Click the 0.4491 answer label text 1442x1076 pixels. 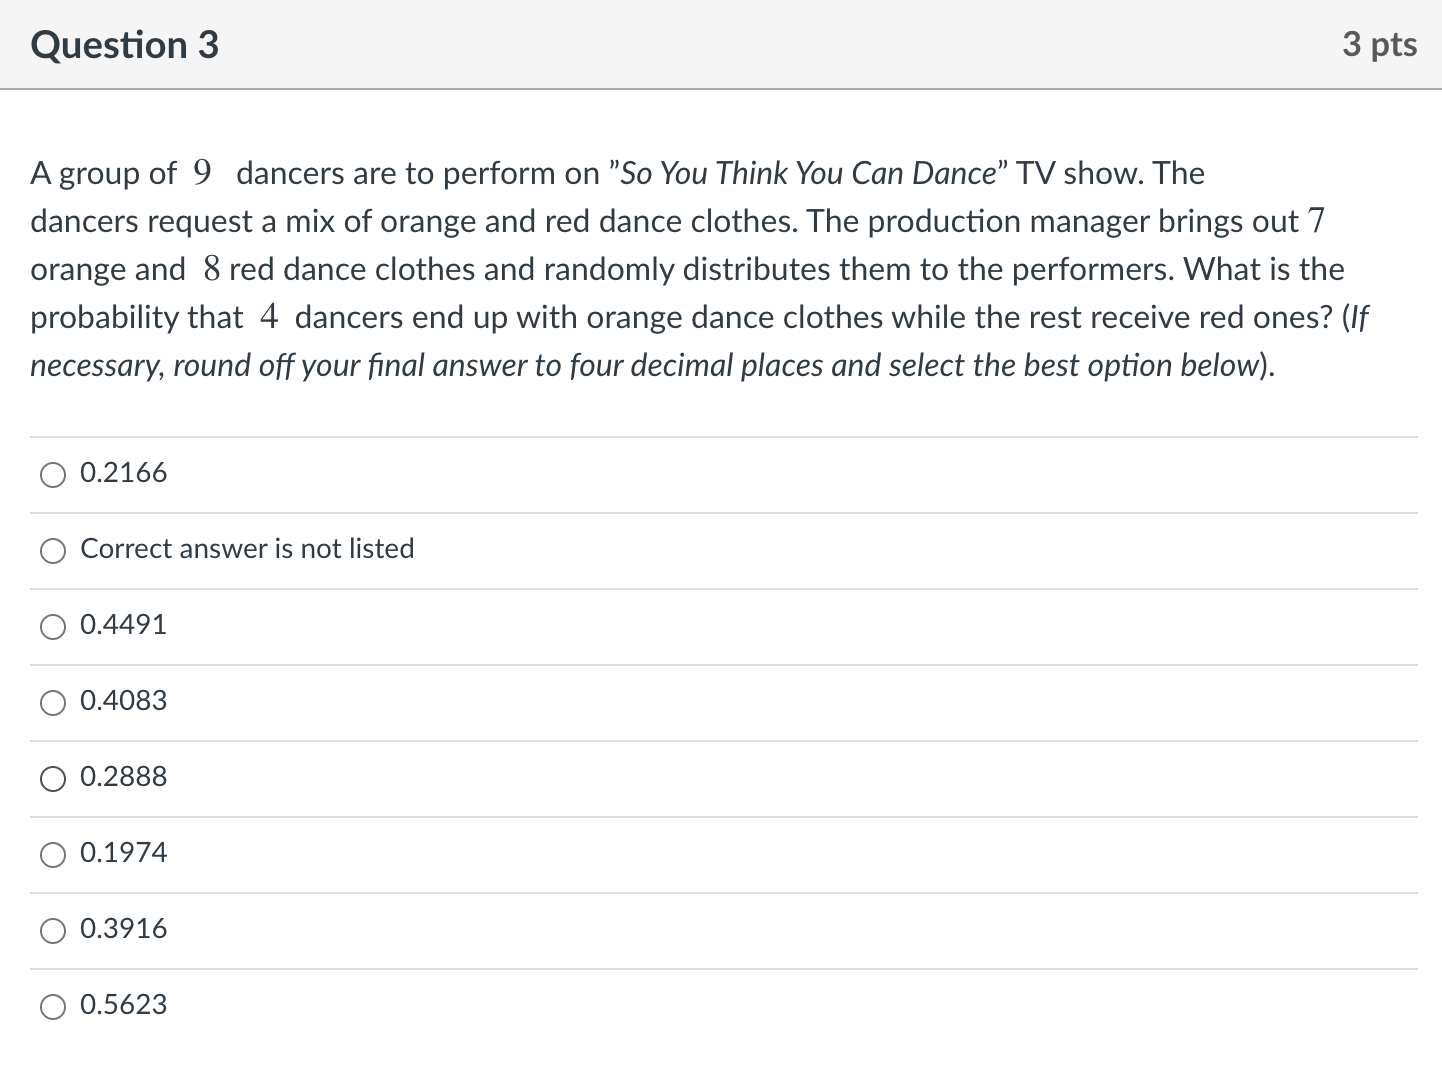click(x=124, y=625)
